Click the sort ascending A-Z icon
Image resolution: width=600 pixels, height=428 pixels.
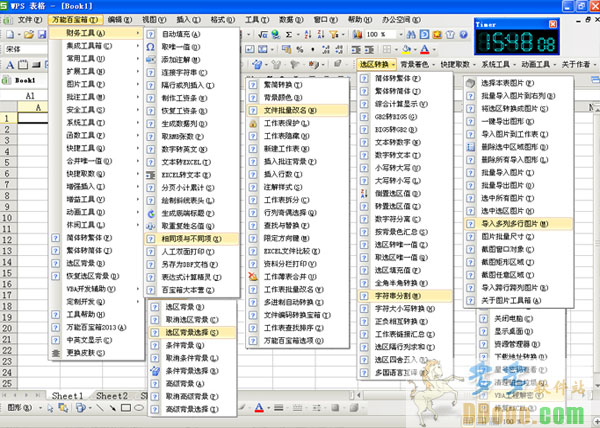308,35
